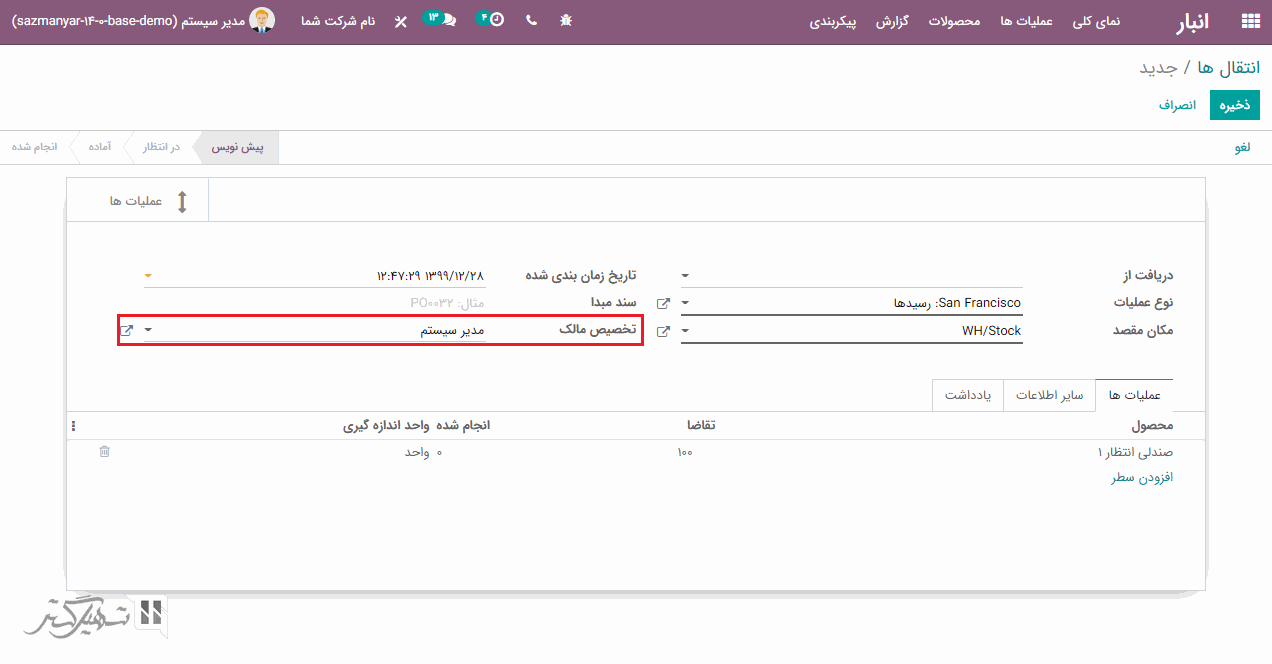Switch to the سایر اطلاعات tab
The height and width of the screenshot is (664, 1272).
click(1049, 395)
